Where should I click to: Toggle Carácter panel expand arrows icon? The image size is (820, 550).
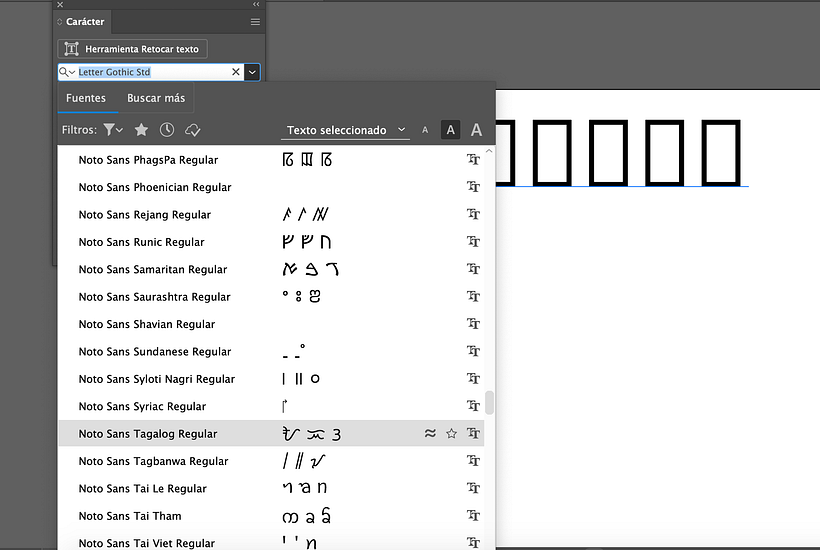click(60, 22)
